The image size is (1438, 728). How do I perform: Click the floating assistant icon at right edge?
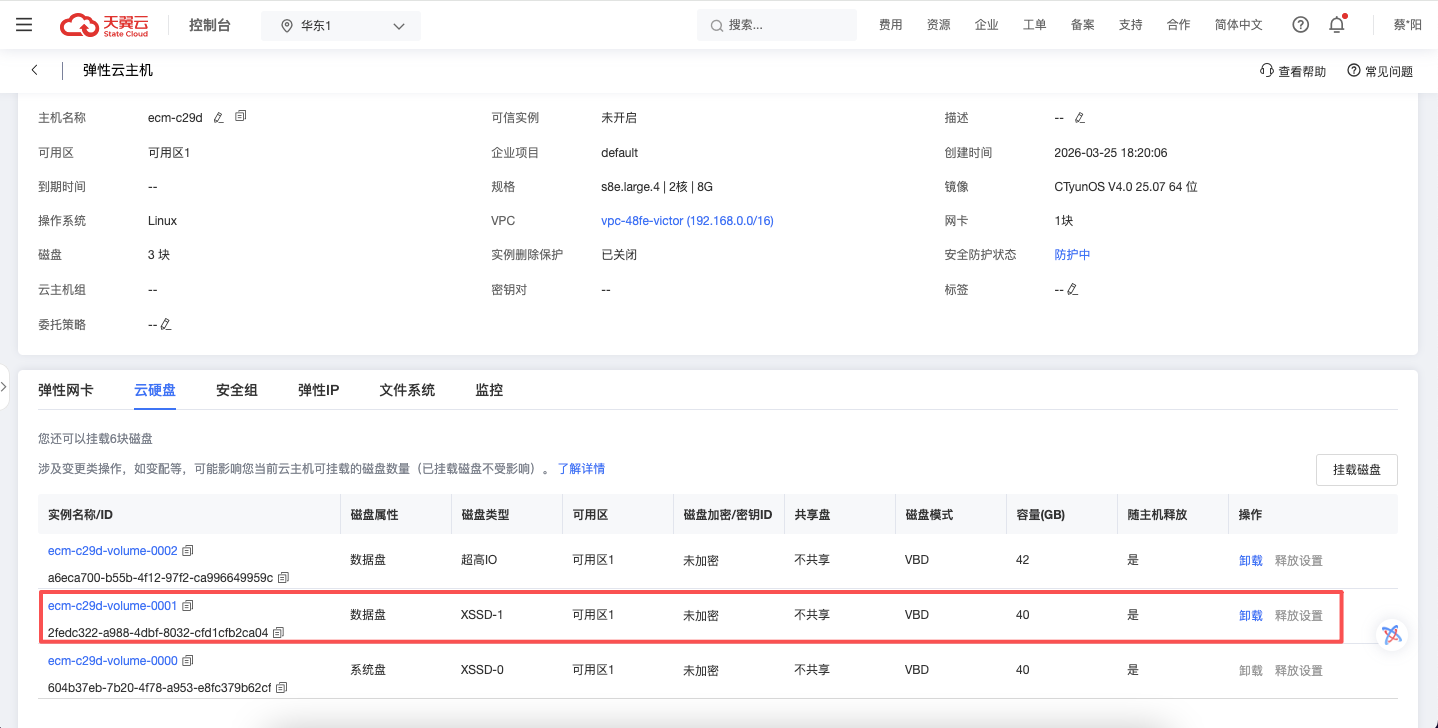(1391, 633)
